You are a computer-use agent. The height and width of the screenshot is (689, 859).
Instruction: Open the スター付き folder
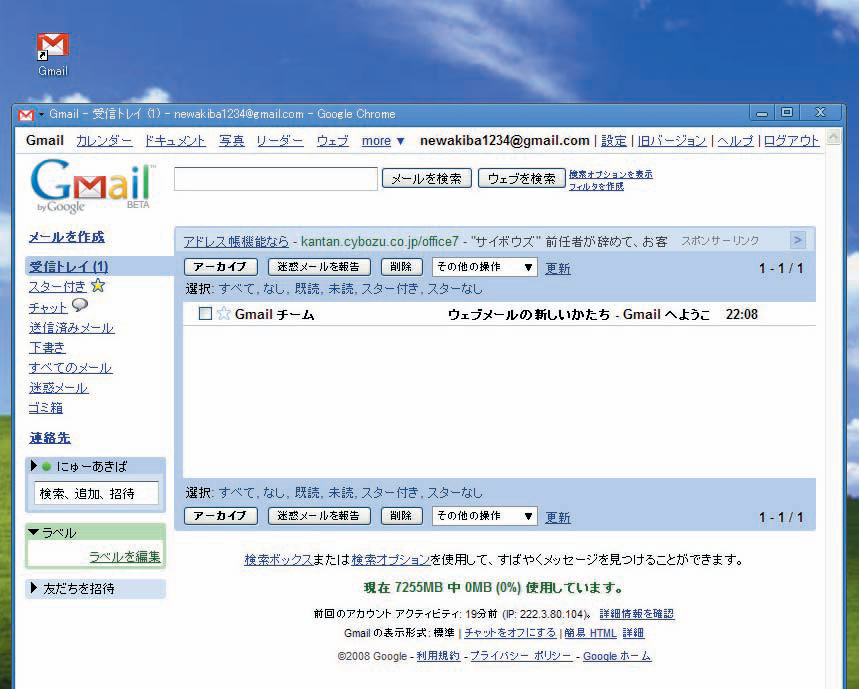[x=58, y=286]
